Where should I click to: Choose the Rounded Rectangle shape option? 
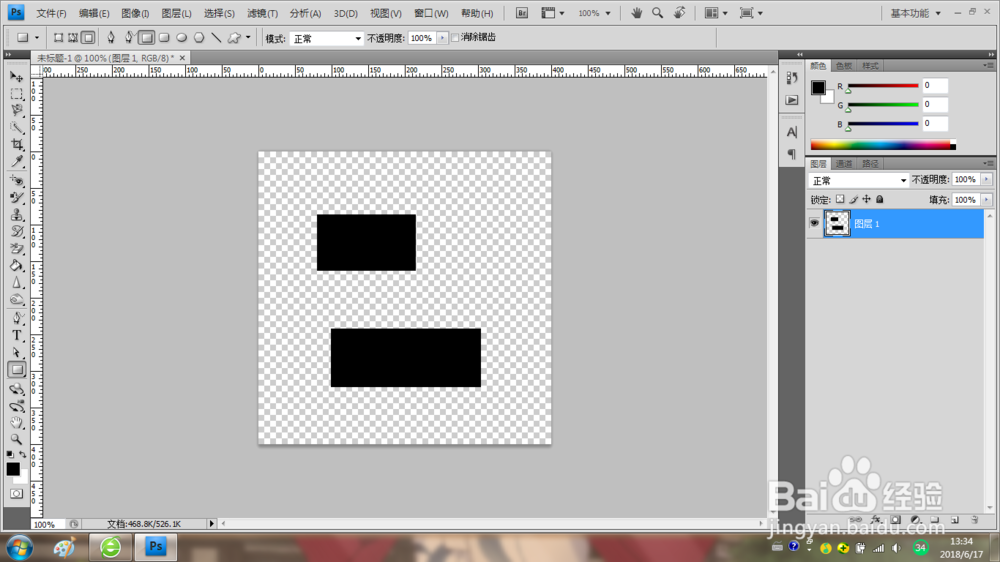pos(165,38)
